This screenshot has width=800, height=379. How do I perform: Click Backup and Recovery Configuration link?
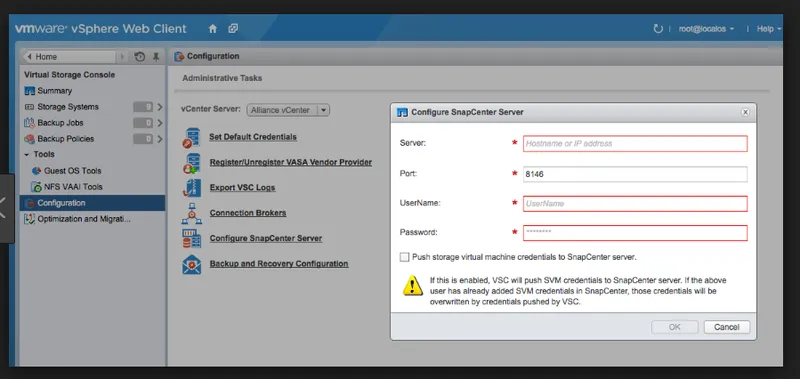279,264
